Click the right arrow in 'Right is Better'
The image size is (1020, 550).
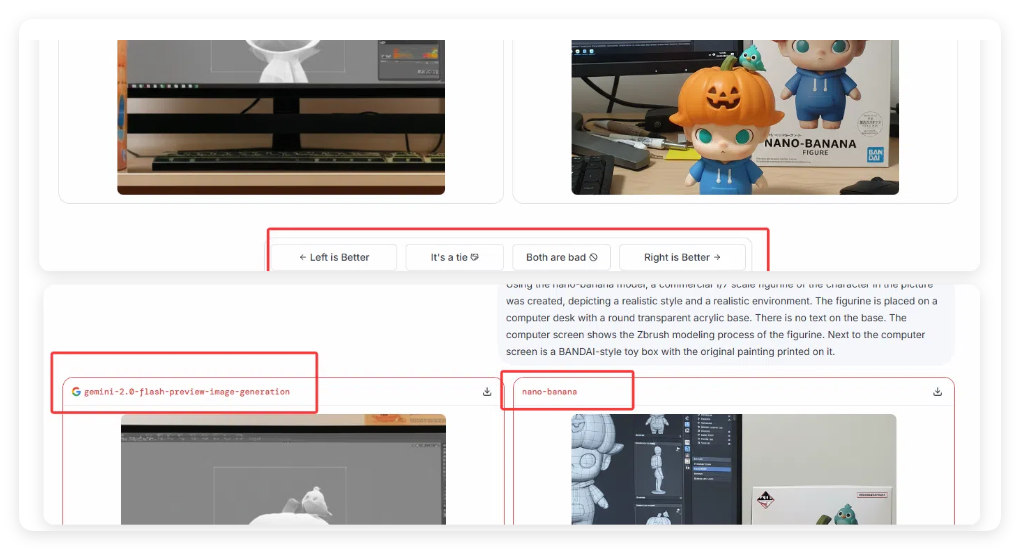point(717,257)
